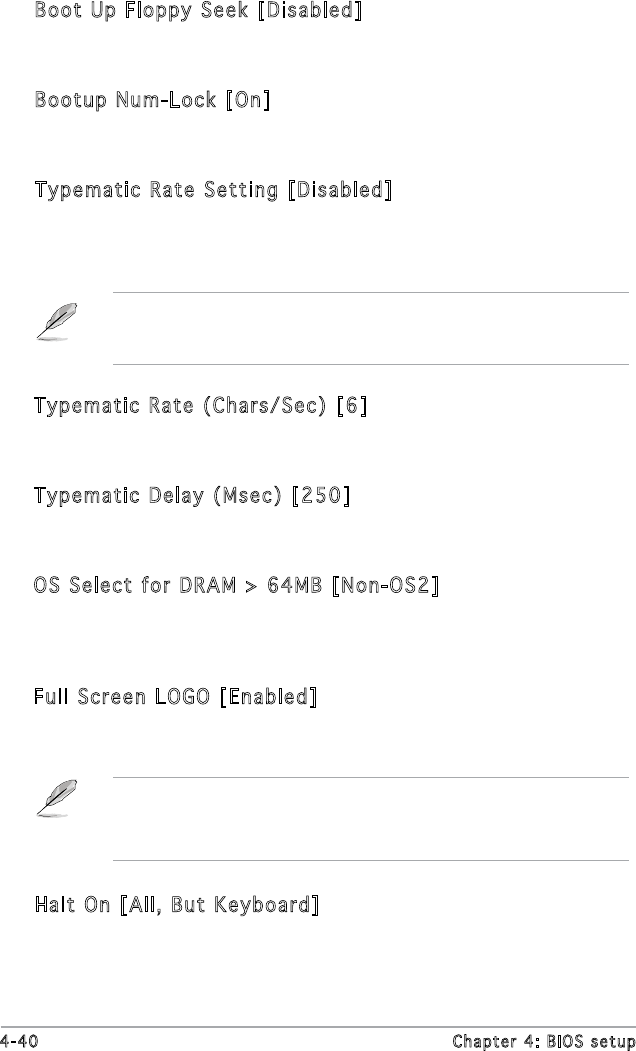This screenshot has width=636, height=1051.
Task: Click the Typematic Rate (Chars/Sec) label
Action: (x=181, y=407)
